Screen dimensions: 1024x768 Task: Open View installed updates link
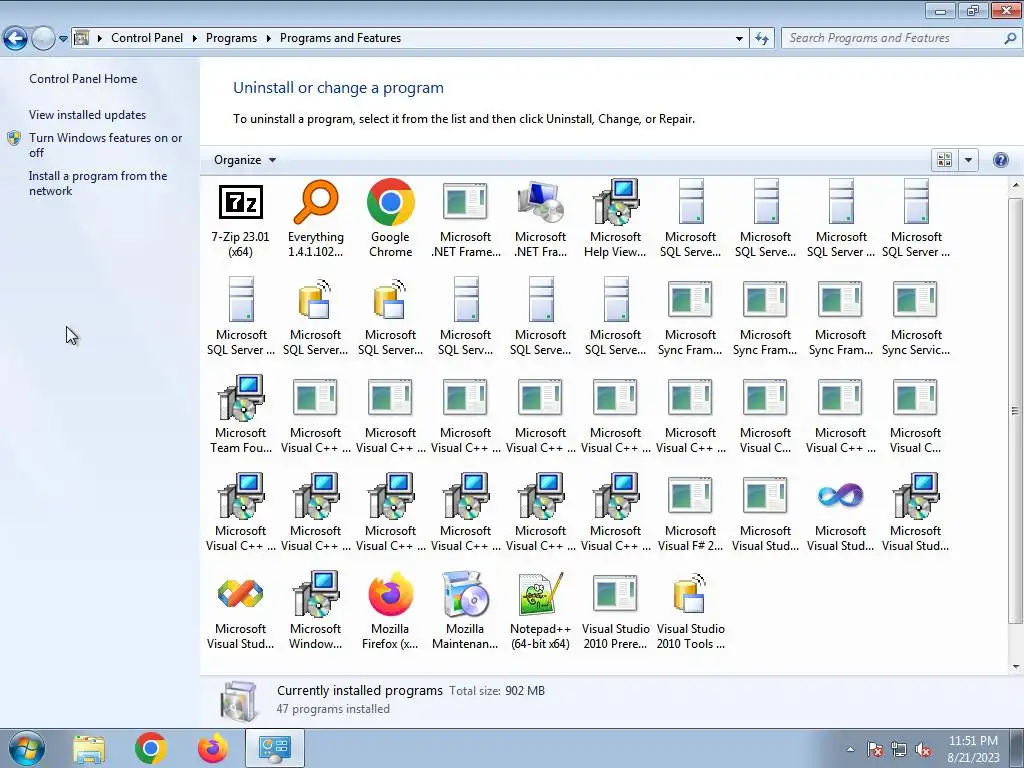[88, 115]
